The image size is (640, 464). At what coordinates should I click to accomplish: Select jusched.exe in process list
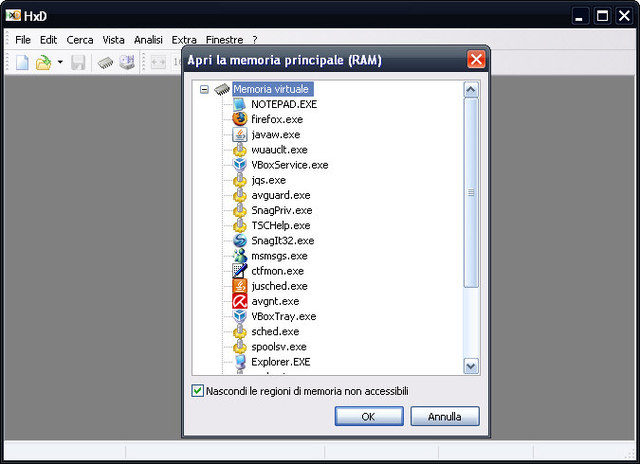pyautogui.click(x=279, y=286)
